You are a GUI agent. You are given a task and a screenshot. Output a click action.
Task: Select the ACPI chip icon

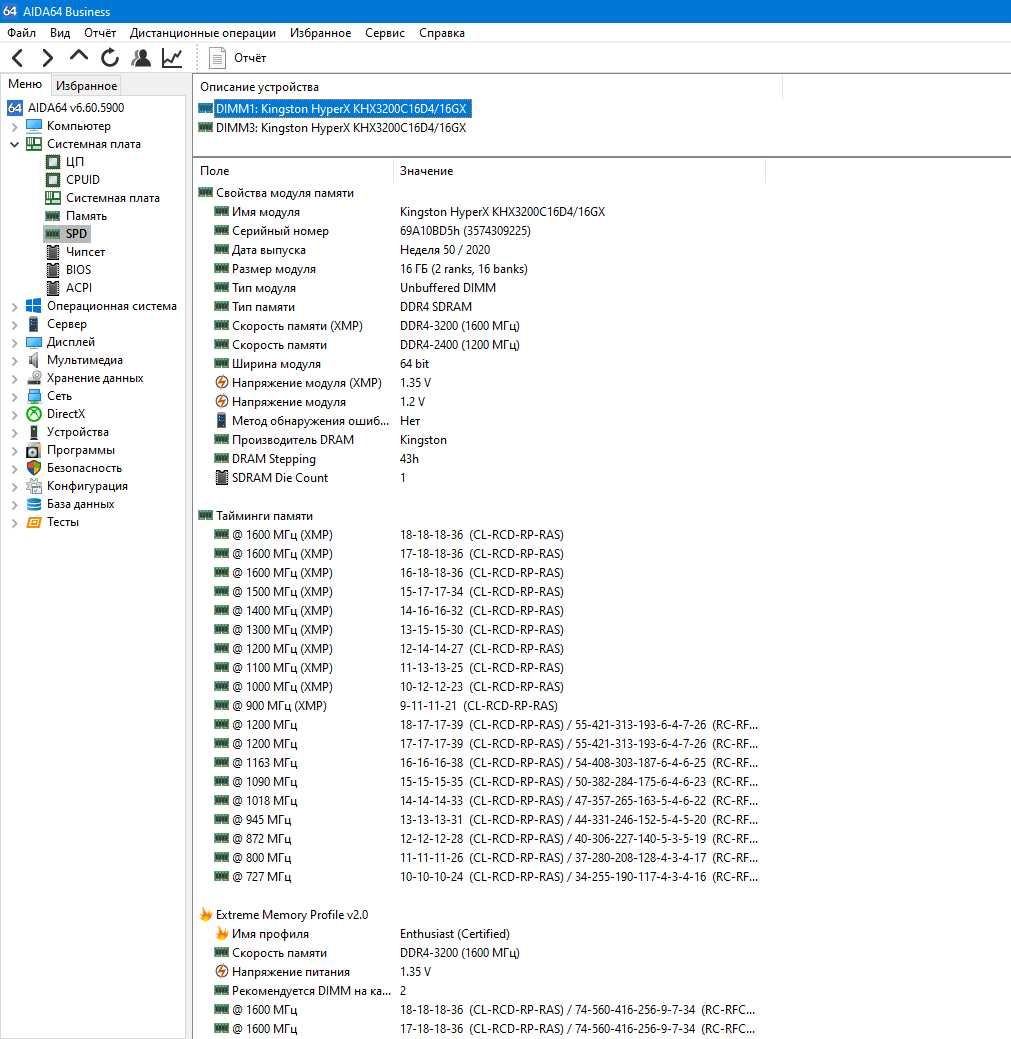[53, 288]
